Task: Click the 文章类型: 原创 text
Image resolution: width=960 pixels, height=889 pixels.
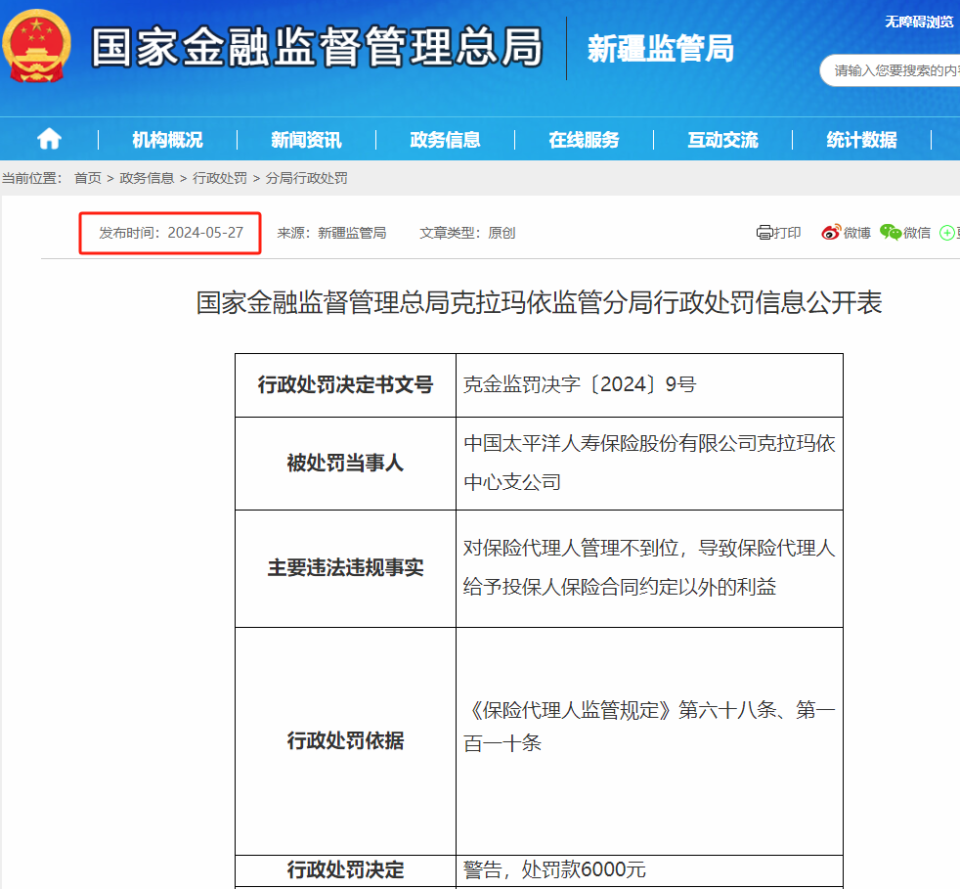Action: click(x=467, y=233)
